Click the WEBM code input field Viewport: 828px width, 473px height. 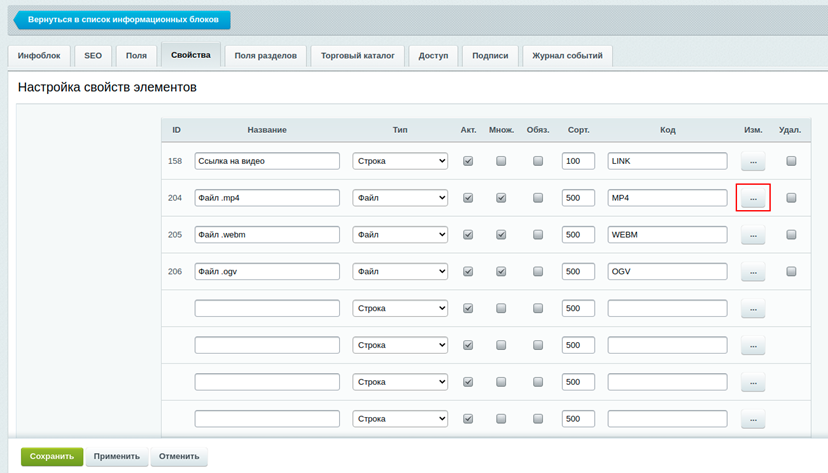coord(667,235)
